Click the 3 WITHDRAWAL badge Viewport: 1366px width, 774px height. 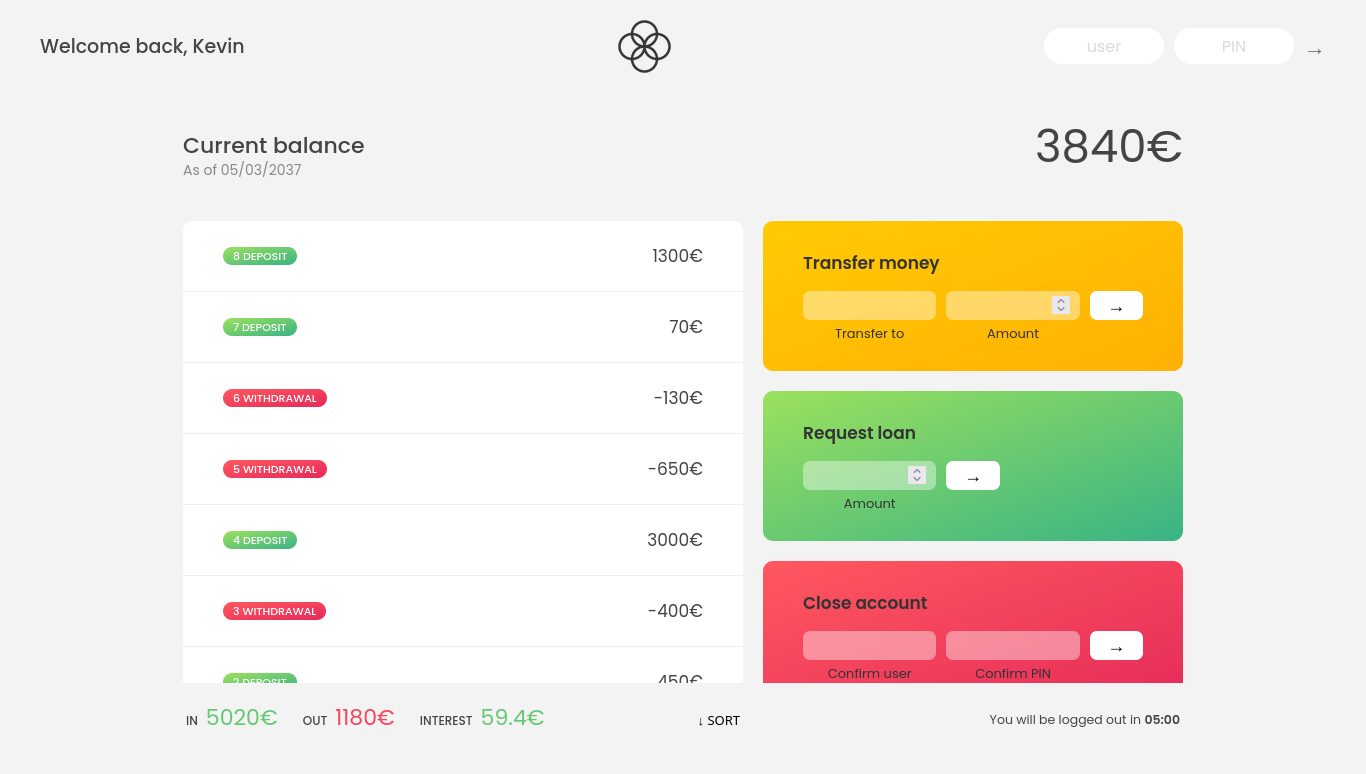click(274, 611)
